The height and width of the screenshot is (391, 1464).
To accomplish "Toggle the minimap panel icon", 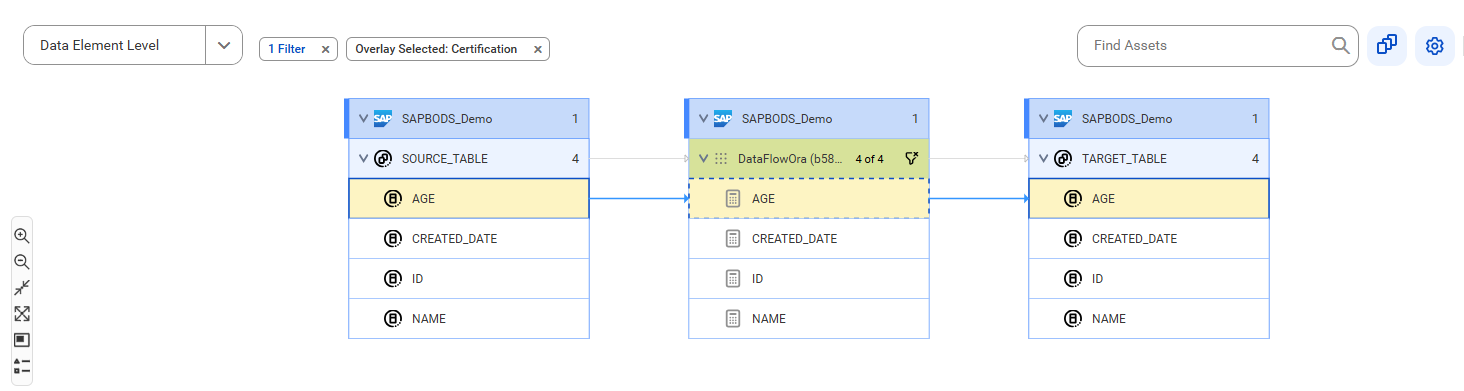I will (22, 340).
